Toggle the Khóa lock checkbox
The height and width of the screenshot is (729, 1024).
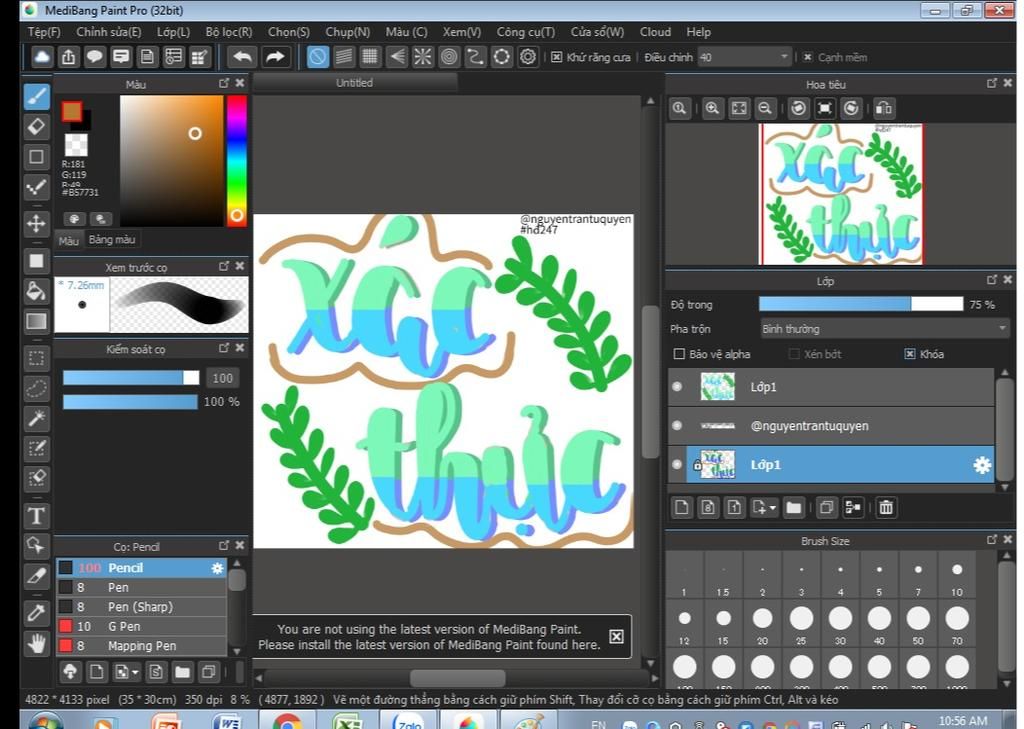tap(910, 354)
